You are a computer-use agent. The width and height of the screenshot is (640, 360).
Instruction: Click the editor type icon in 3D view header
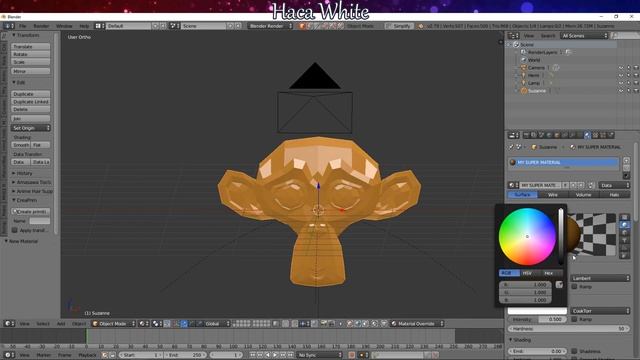8,324
